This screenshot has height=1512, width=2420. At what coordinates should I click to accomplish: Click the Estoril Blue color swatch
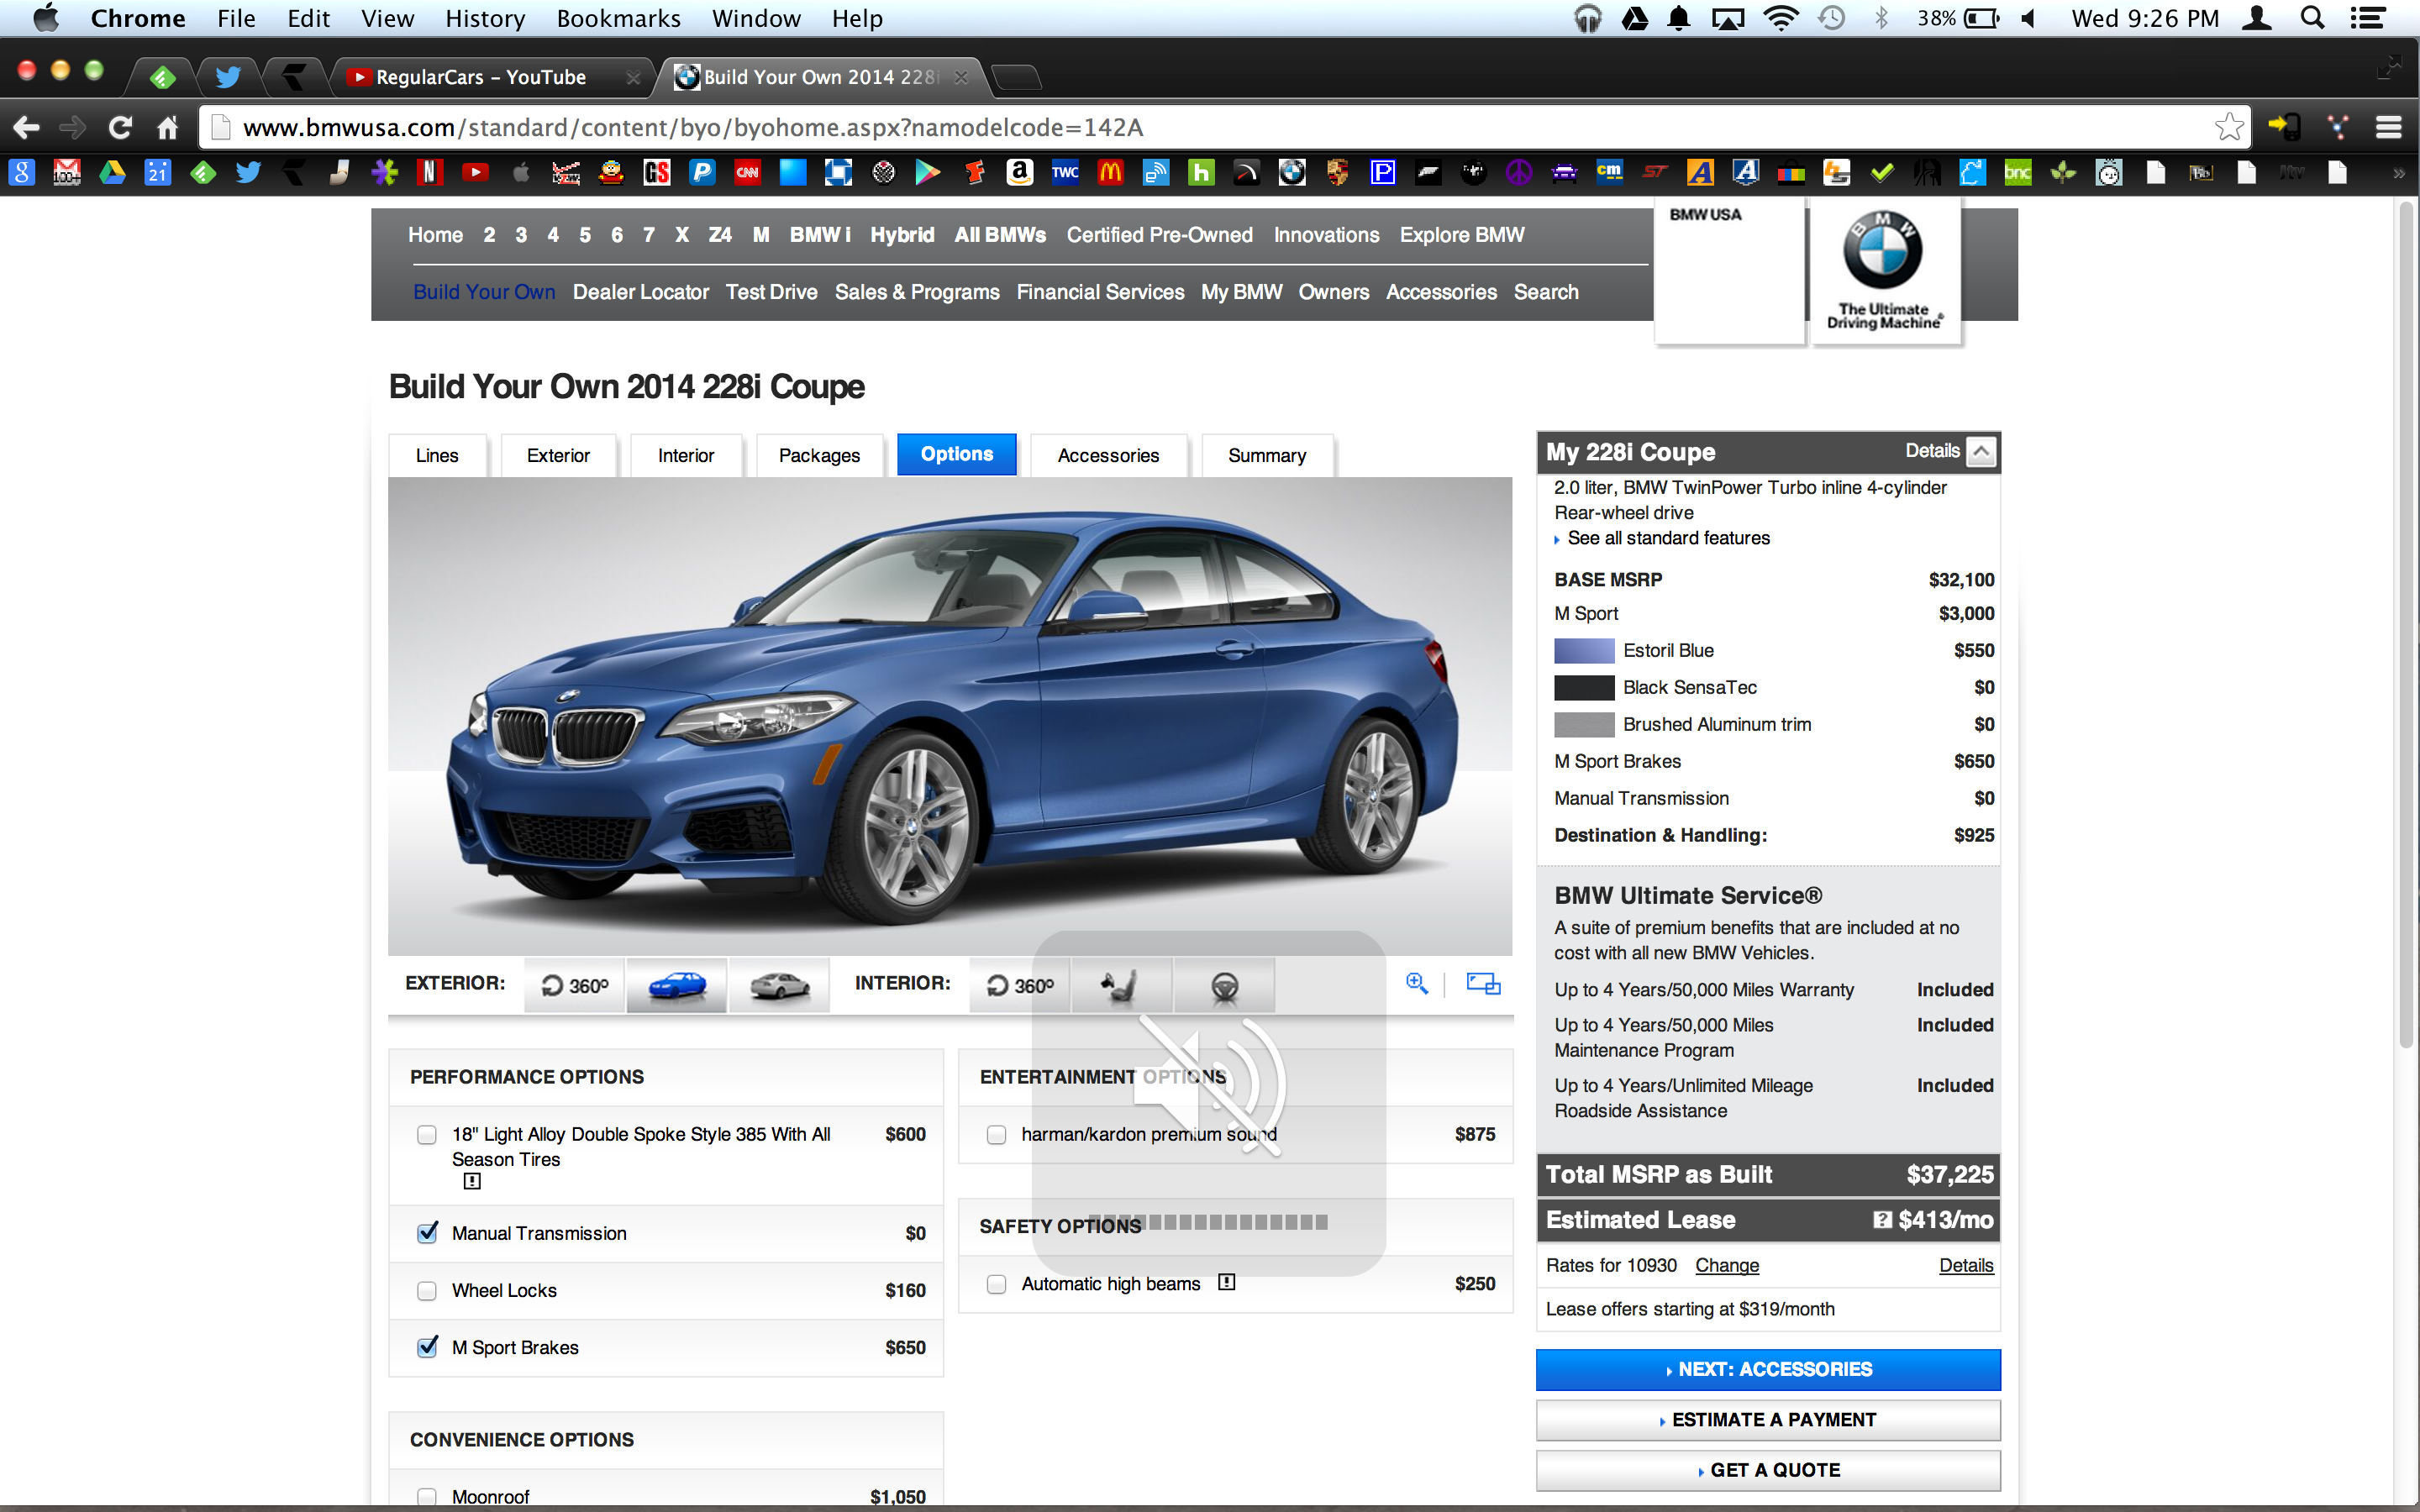point(1584,651)
